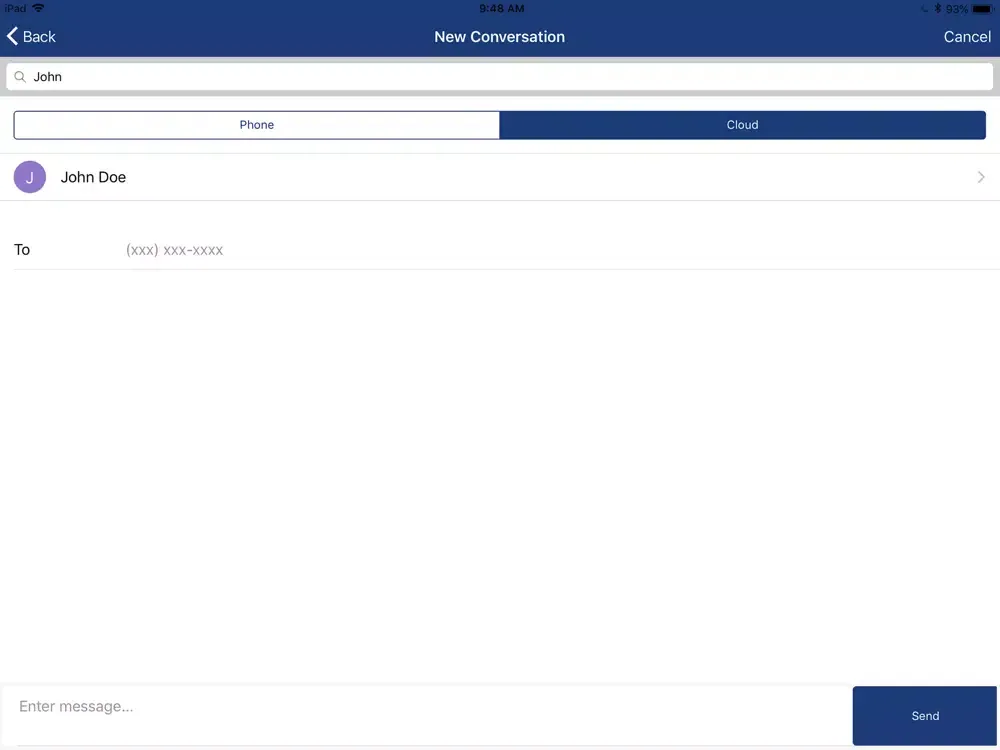Open John Doe's disclosure chevron
The height and width of the screenshot is (750, 1000).
[x=981, y=177]
